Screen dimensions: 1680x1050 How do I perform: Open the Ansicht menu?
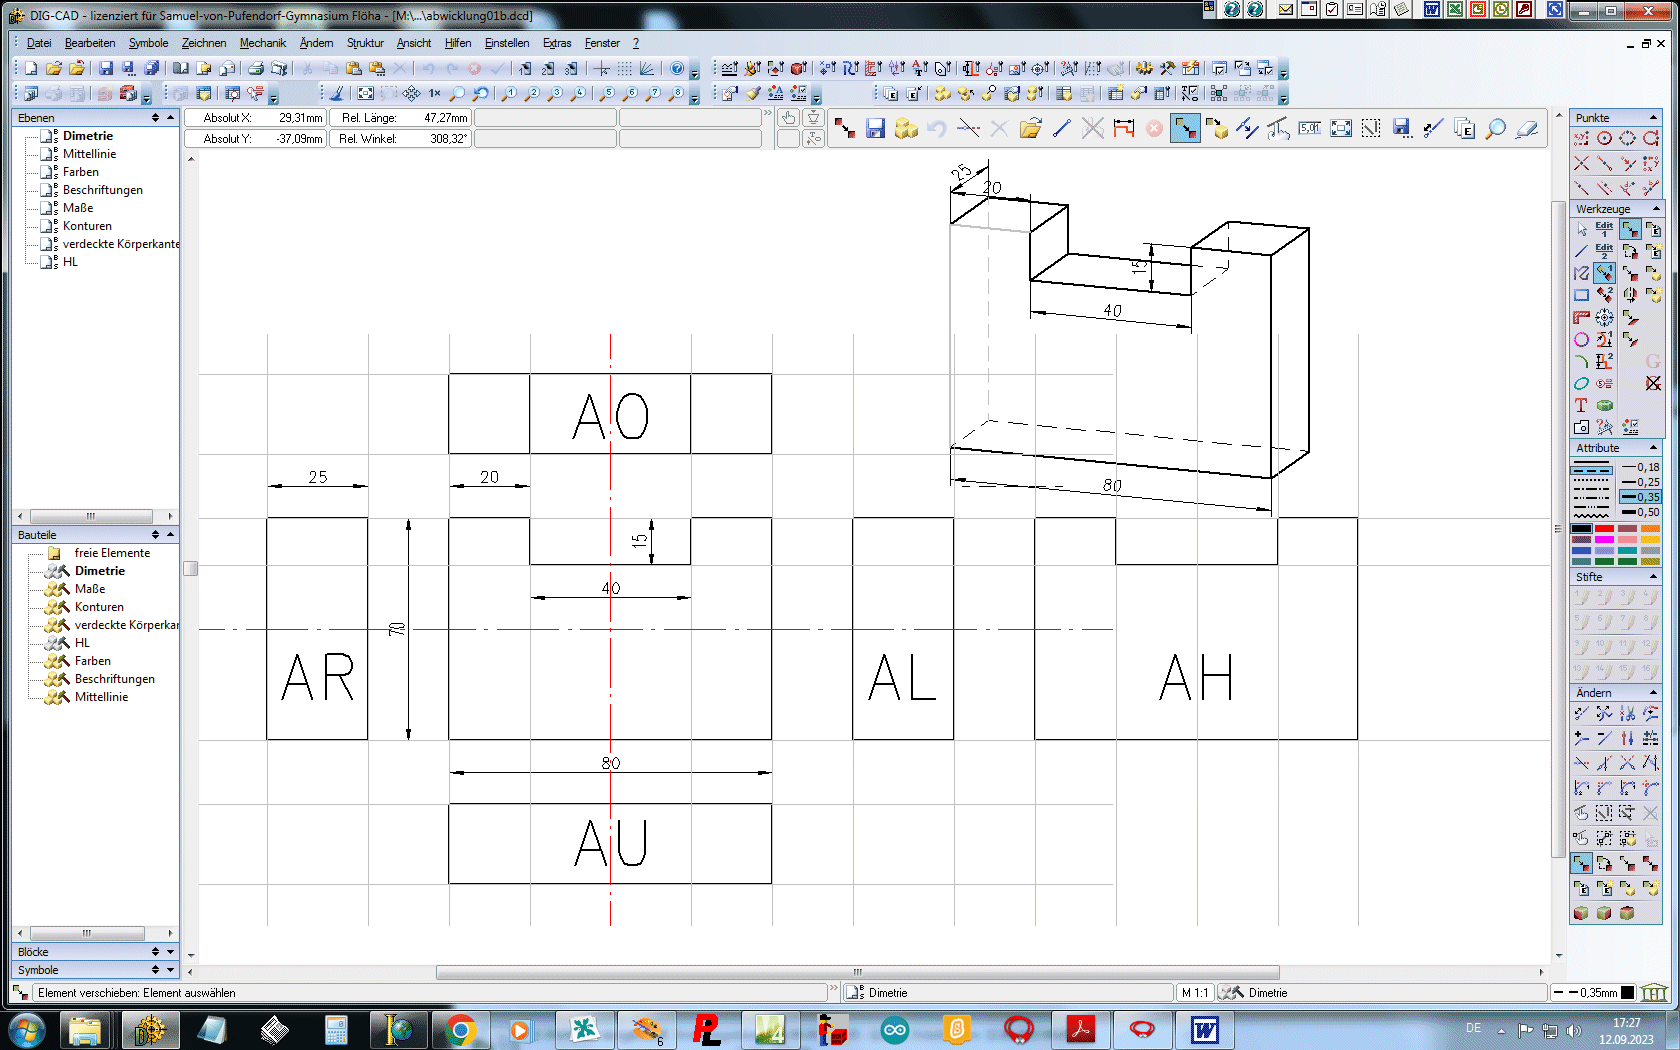(414, 43)
